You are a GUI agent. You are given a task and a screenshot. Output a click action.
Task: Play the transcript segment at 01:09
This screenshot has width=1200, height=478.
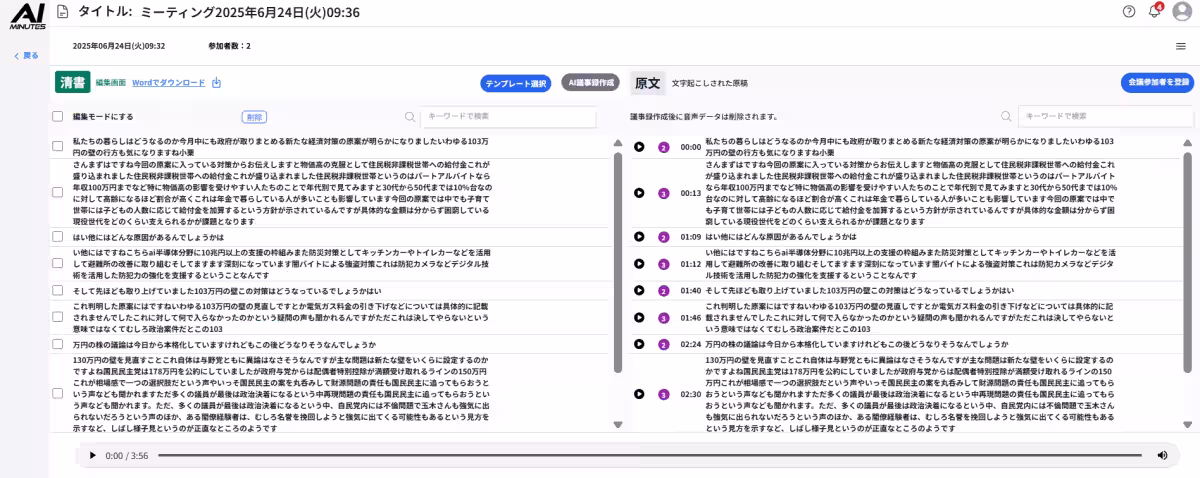[x=639, y=237]
